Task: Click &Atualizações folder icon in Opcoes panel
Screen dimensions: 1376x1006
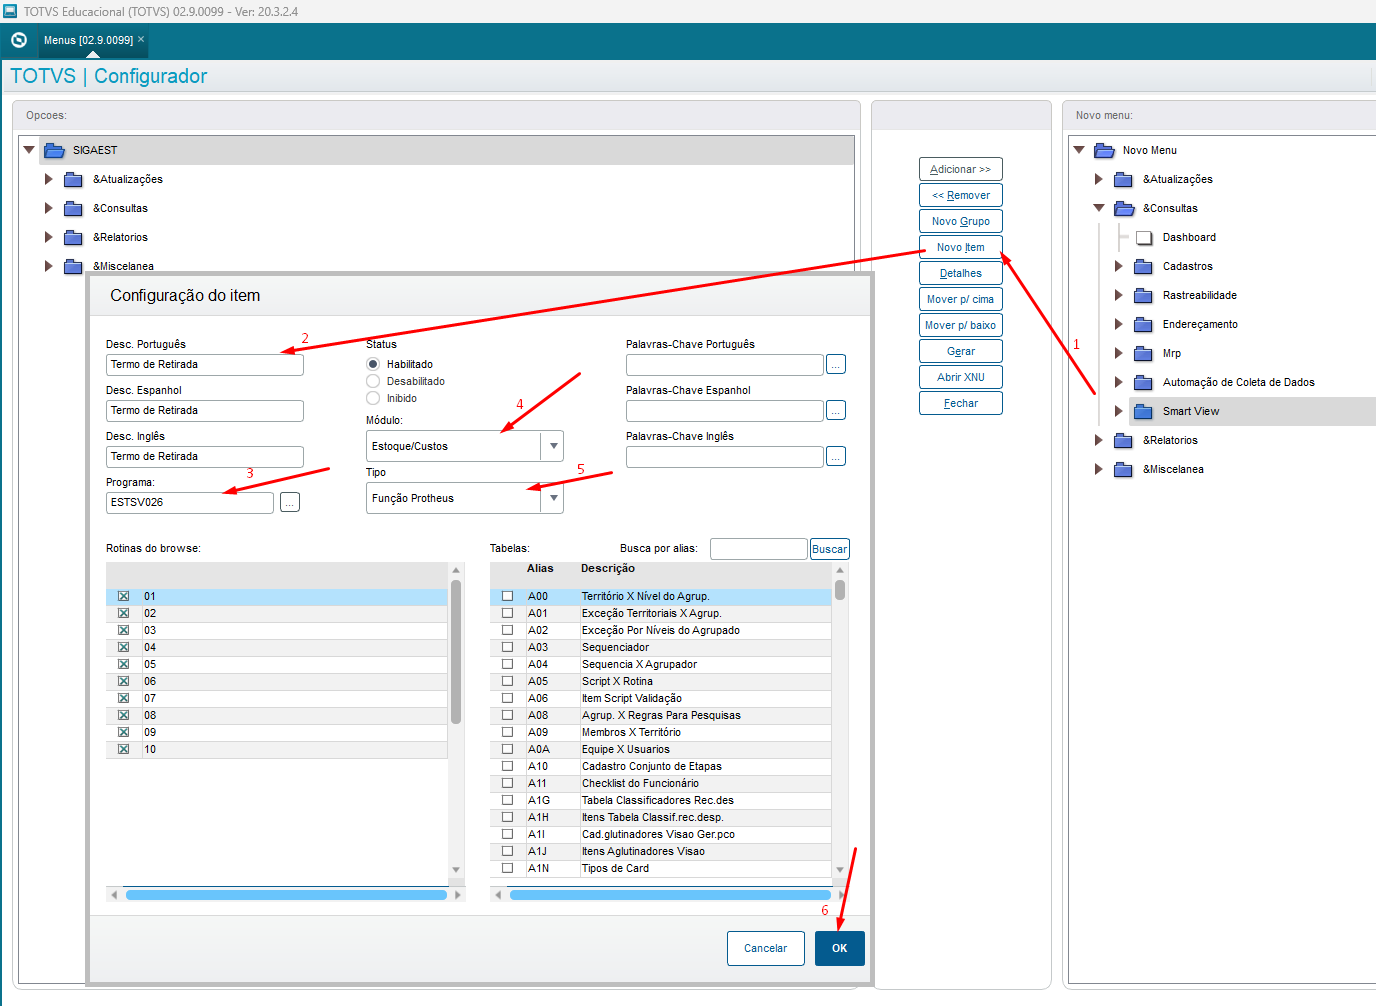Action: pos(73,179)
